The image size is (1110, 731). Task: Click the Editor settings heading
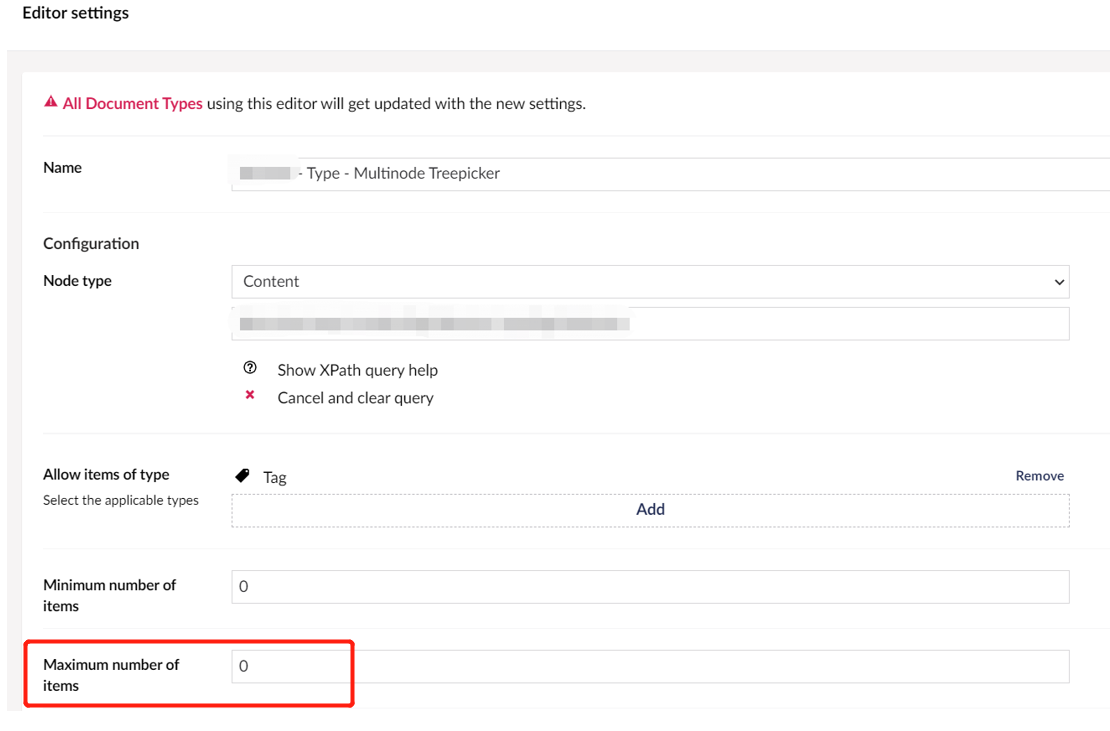pyautogui.click(x=76, y=13)
